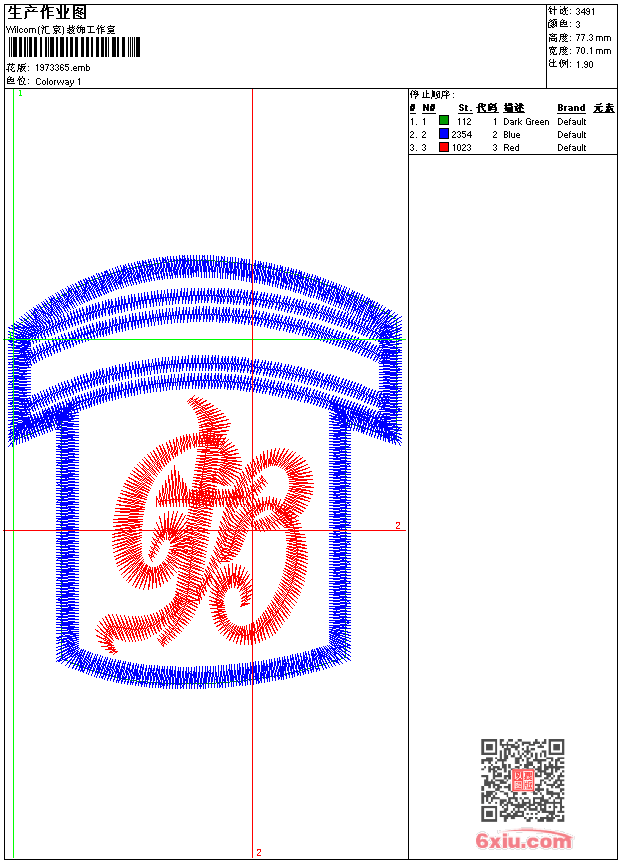The width and height of the screenshot is (620, 860).
Task: Click the '停止顺序:' heading
Action: pos(432,94)
